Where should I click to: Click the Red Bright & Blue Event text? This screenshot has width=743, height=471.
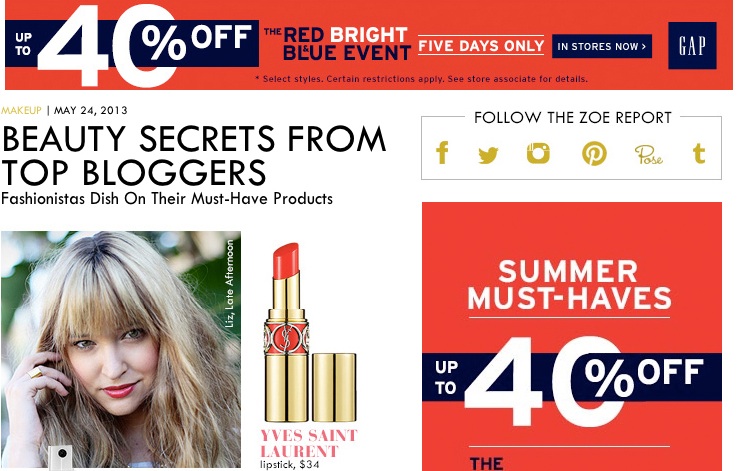point(338,44)
